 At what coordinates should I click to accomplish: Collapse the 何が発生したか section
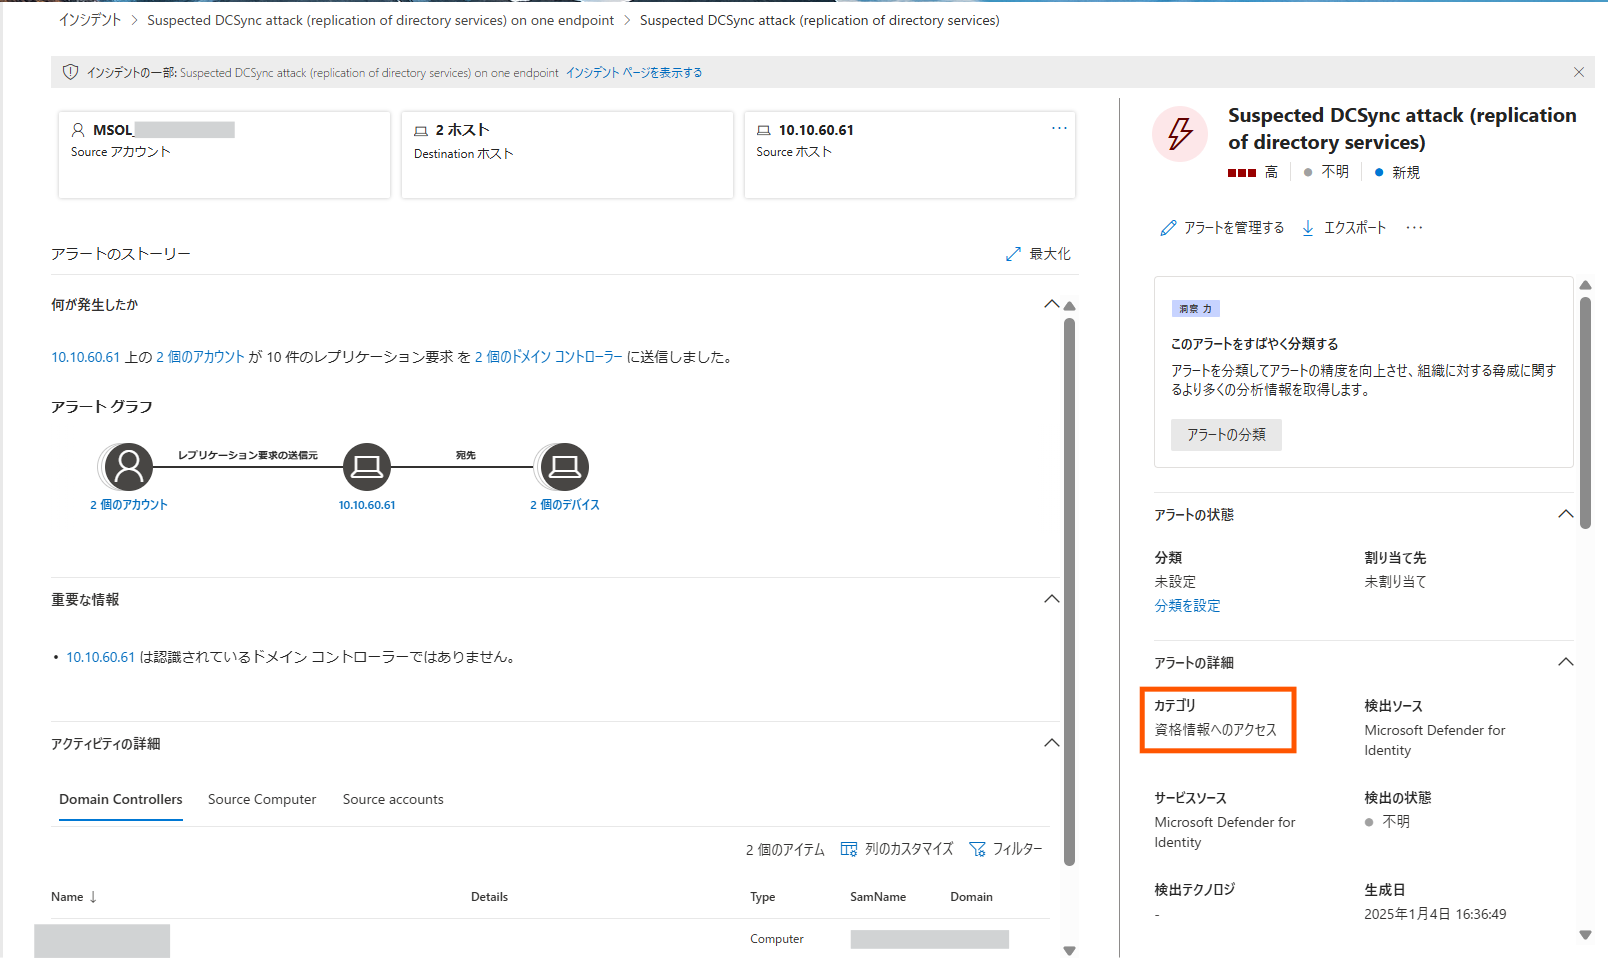[1051, 303]
